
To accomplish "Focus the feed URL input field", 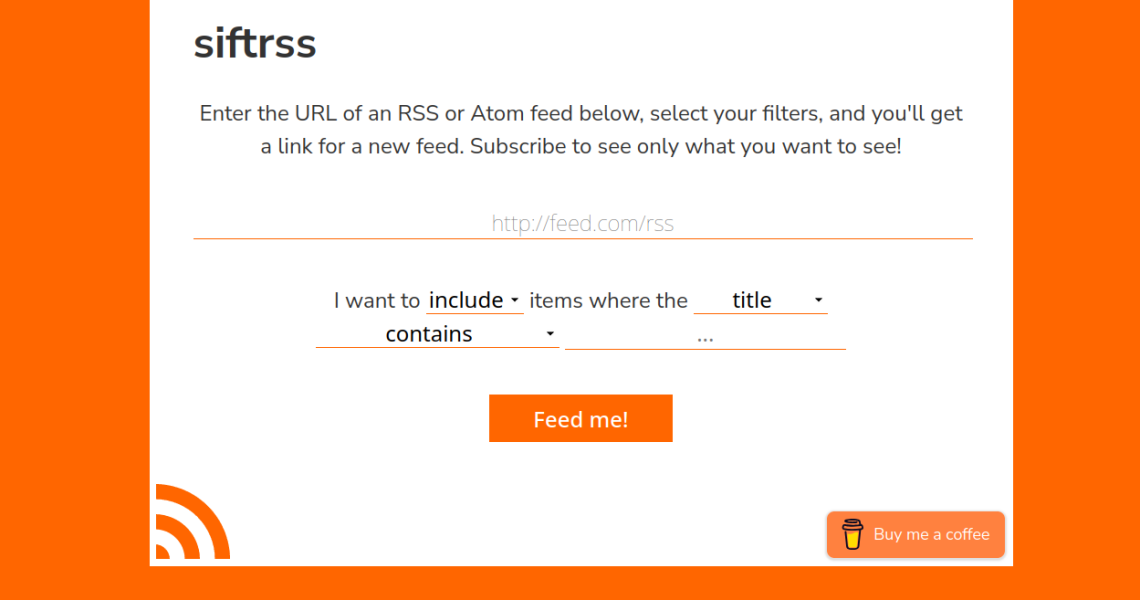I will pyautogui.click(x=582, y=223).
